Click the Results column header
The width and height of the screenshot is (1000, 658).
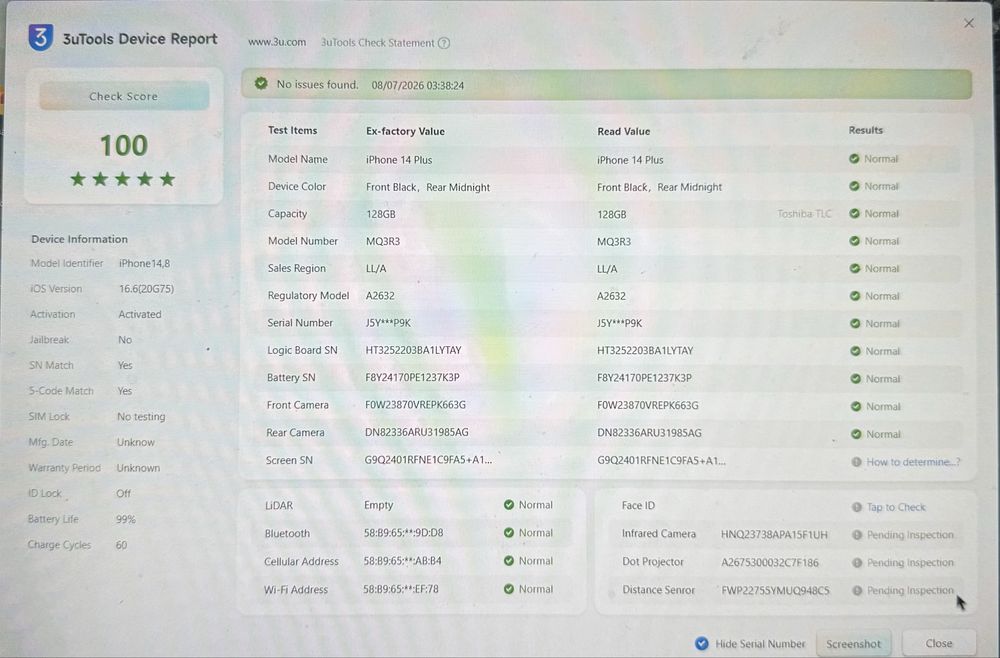pos(865,130)
